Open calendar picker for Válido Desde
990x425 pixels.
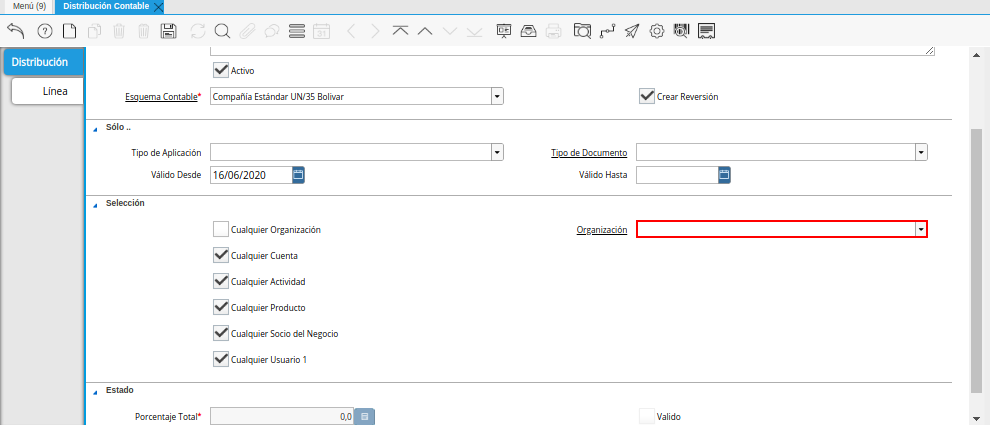(x=299, y=175)
